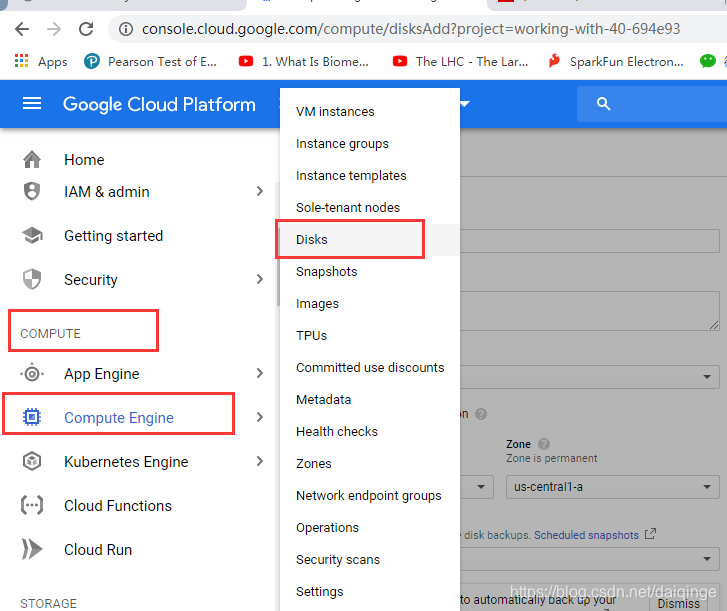The image size is (727, 611).
Task: Reload the page with refresh icon
Action: click(86, 29)
